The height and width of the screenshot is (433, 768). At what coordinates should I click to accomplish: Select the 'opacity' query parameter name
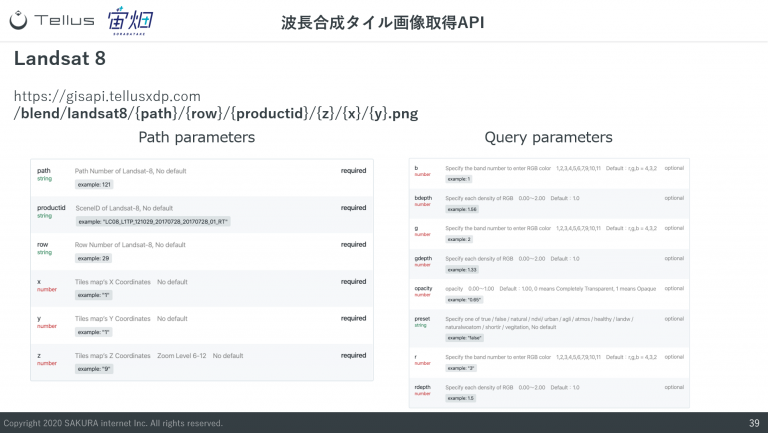pos(423,289)
